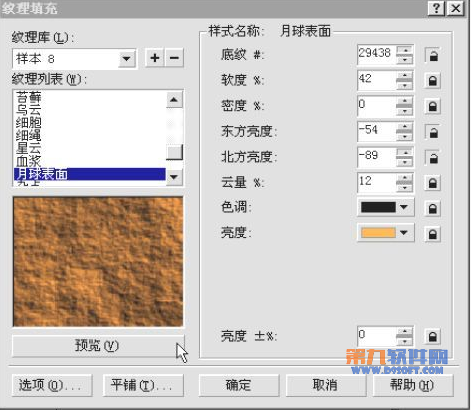The height and width of the screenshot is (410, 471).
Task: Toggle lock icon for 色调 color
Action: [x=433, y=209]
